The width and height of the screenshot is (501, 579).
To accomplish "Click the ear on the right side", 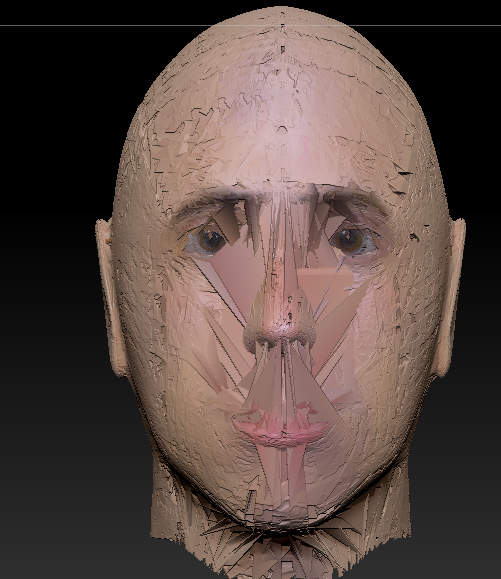I will point(450,297).
